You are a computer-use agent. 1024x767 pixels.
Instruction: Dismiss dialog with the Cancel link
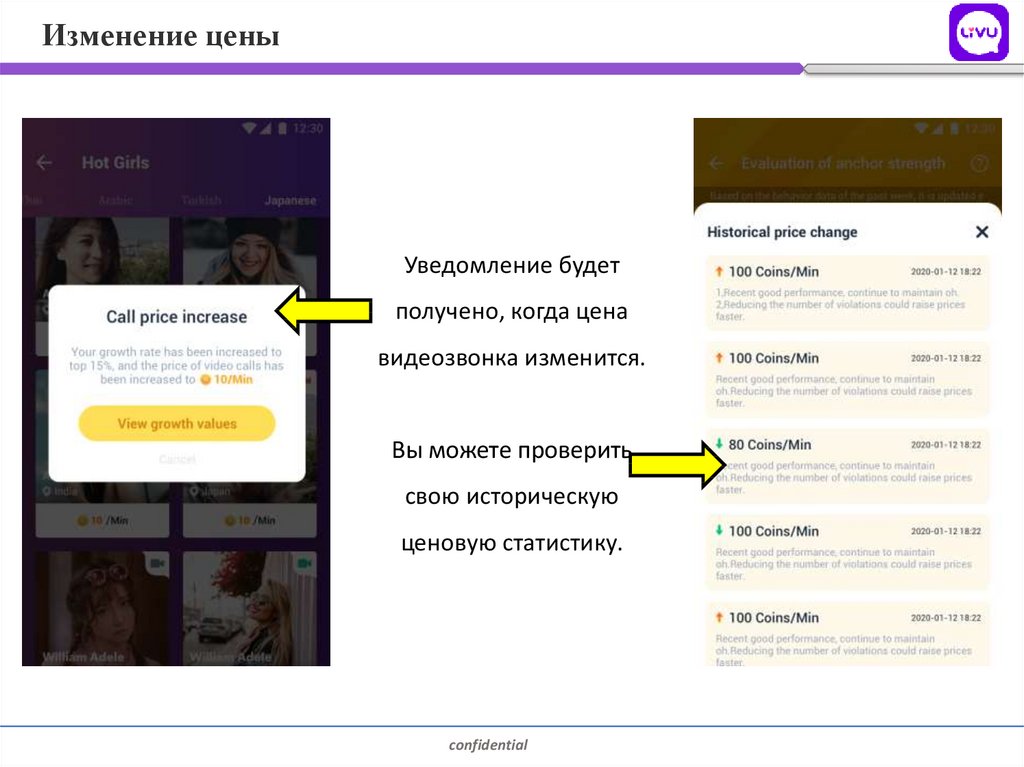click(x=177, y=459)
